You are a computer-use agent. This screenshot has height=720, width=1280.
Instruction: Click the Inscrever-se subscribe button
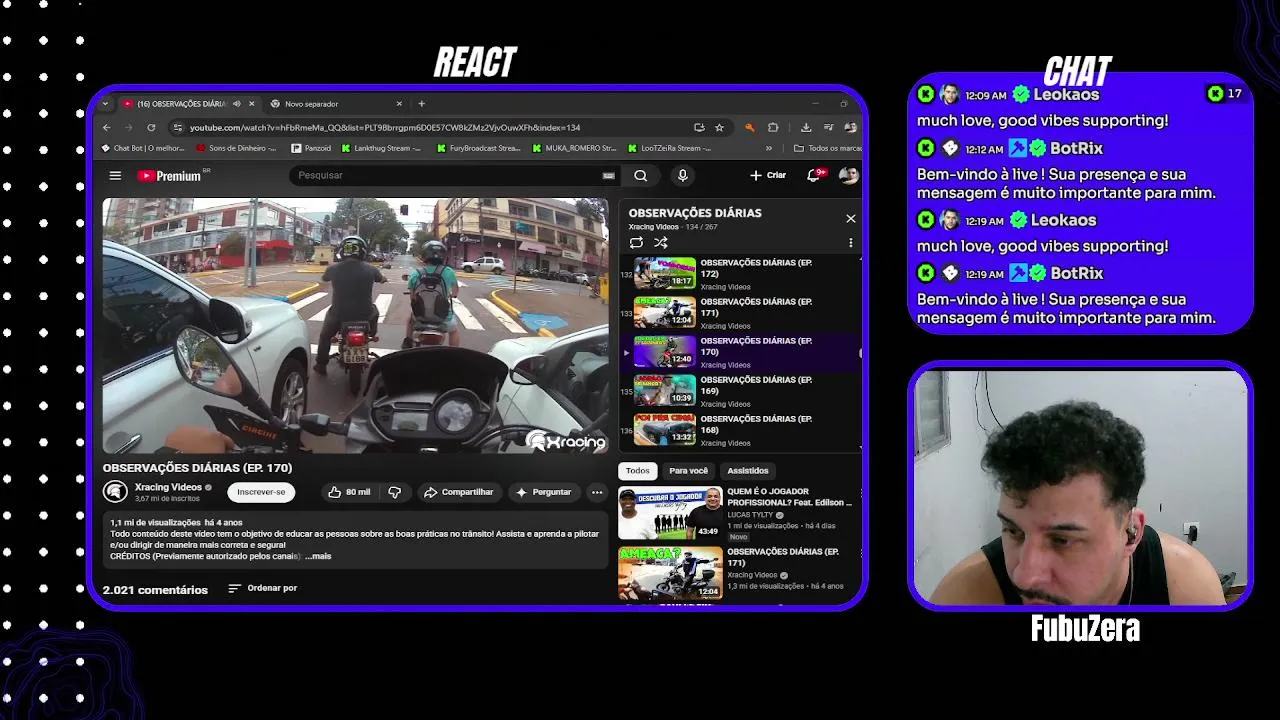click(x=261, y=492)
